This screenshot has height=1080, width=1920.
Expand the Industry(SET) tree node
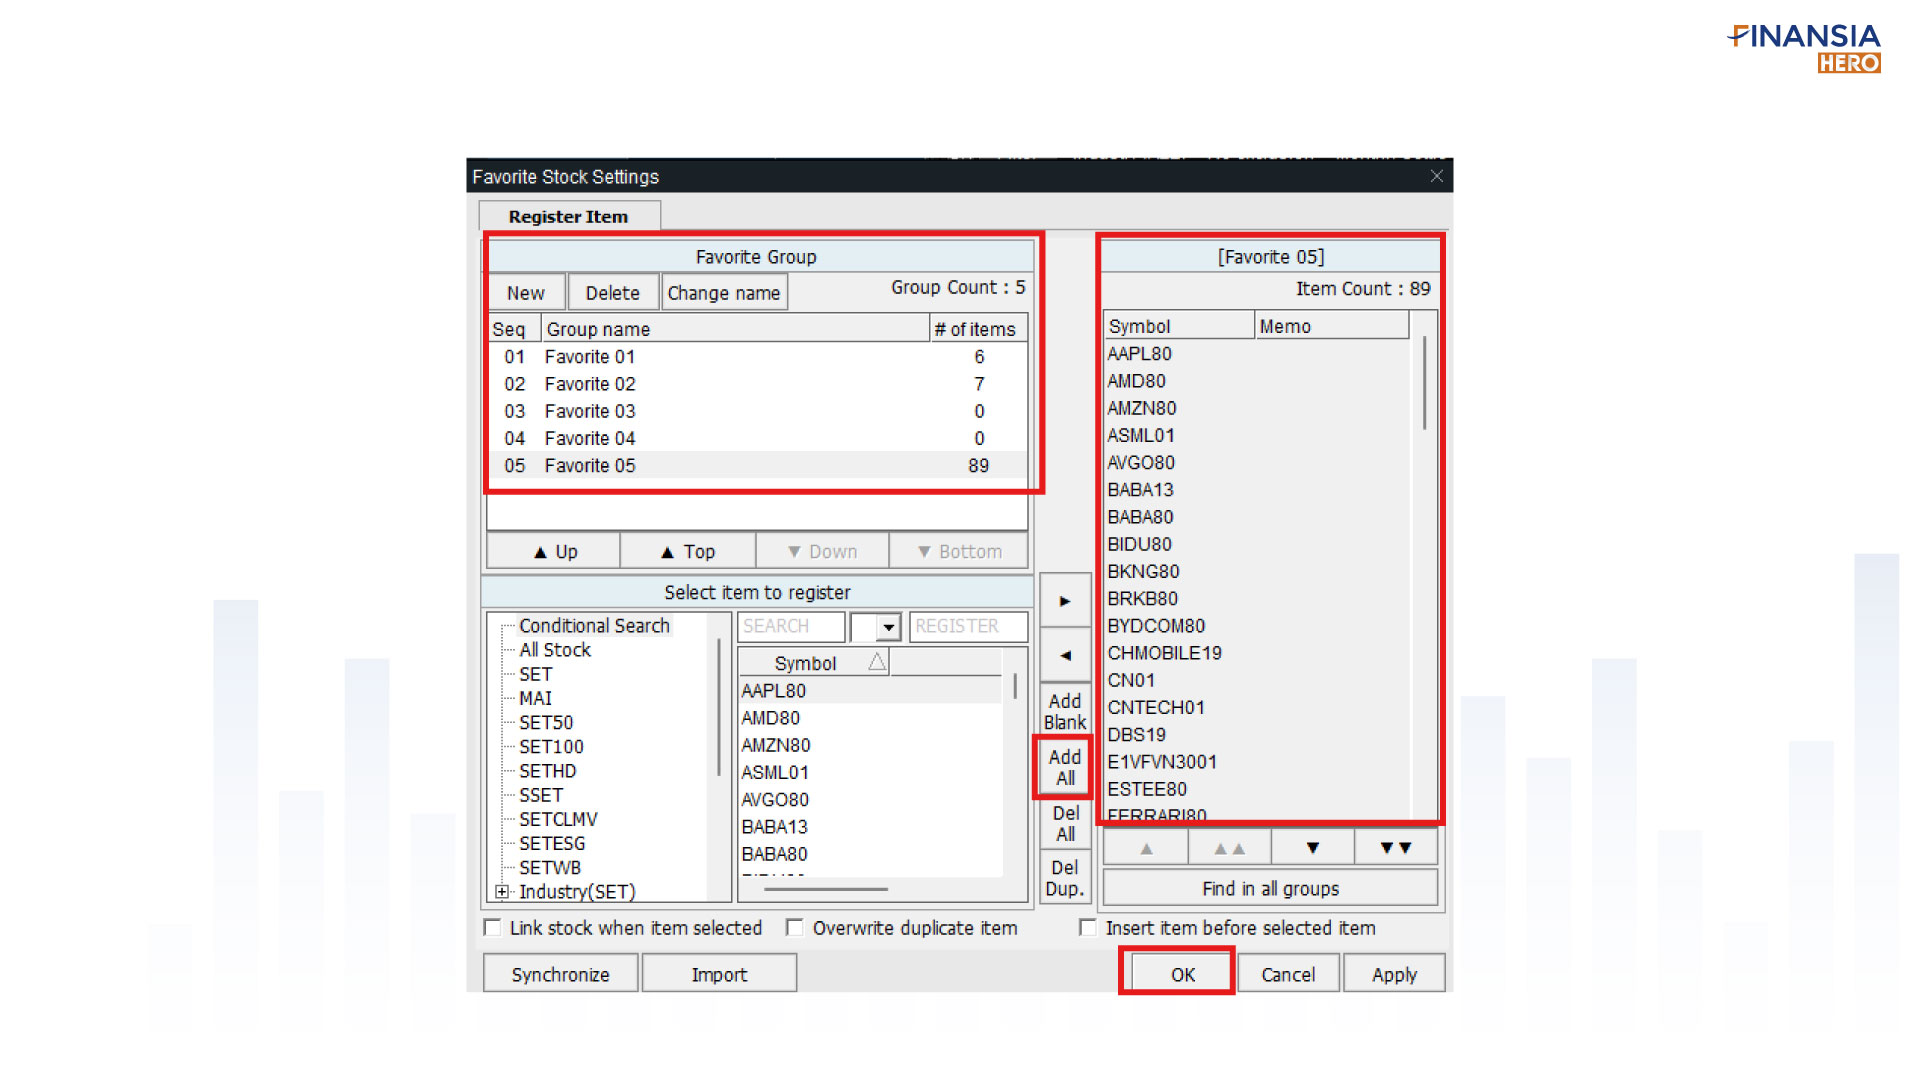point(502,891)
